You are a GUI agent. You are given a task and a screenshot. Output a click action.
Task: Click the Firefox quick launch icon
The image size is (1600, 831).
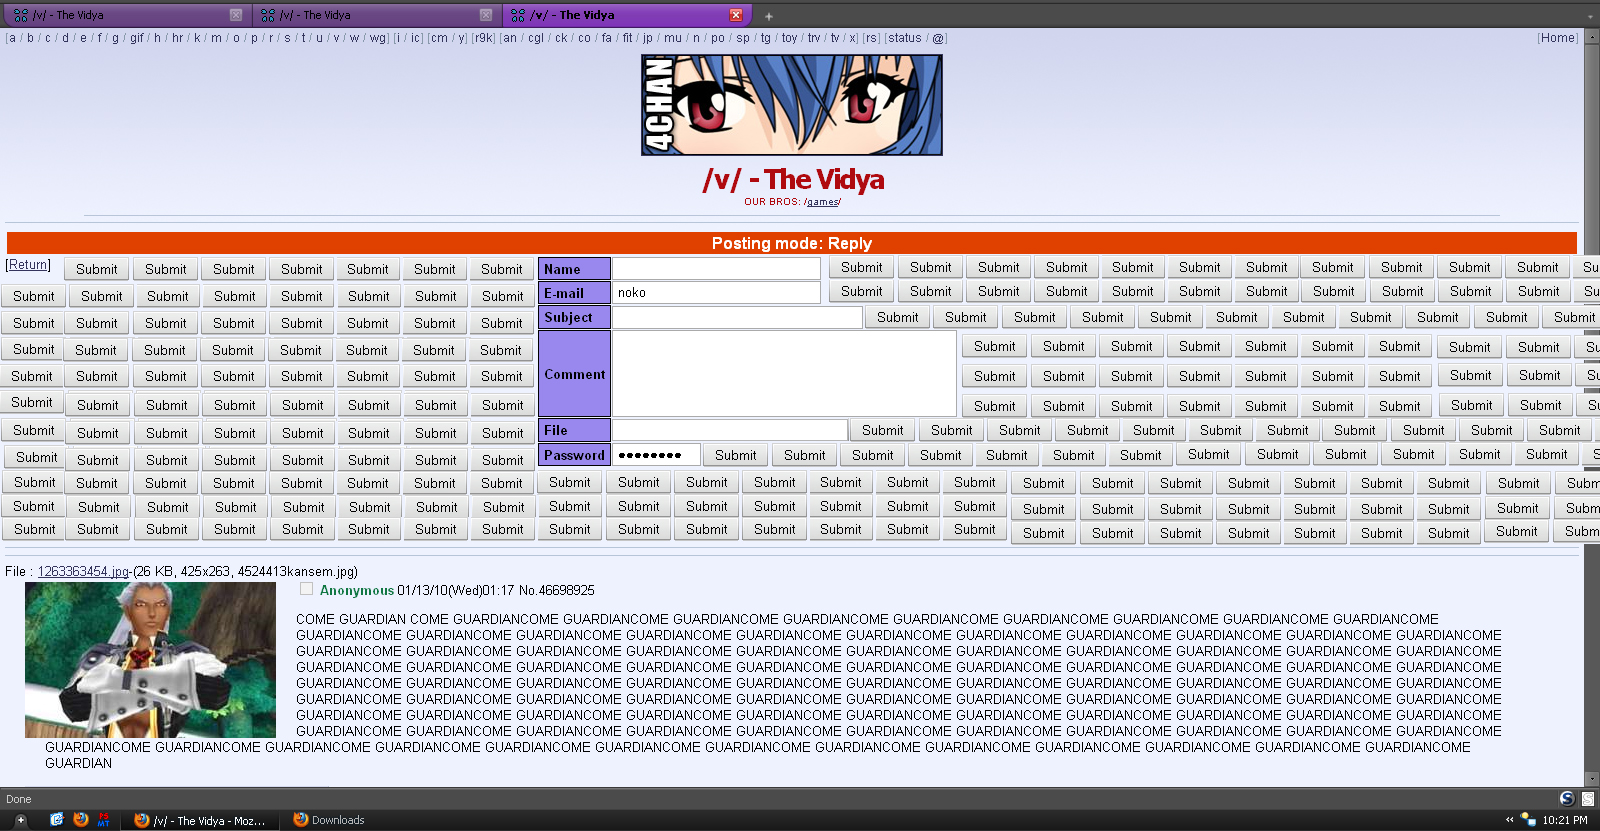click(81, 819)
